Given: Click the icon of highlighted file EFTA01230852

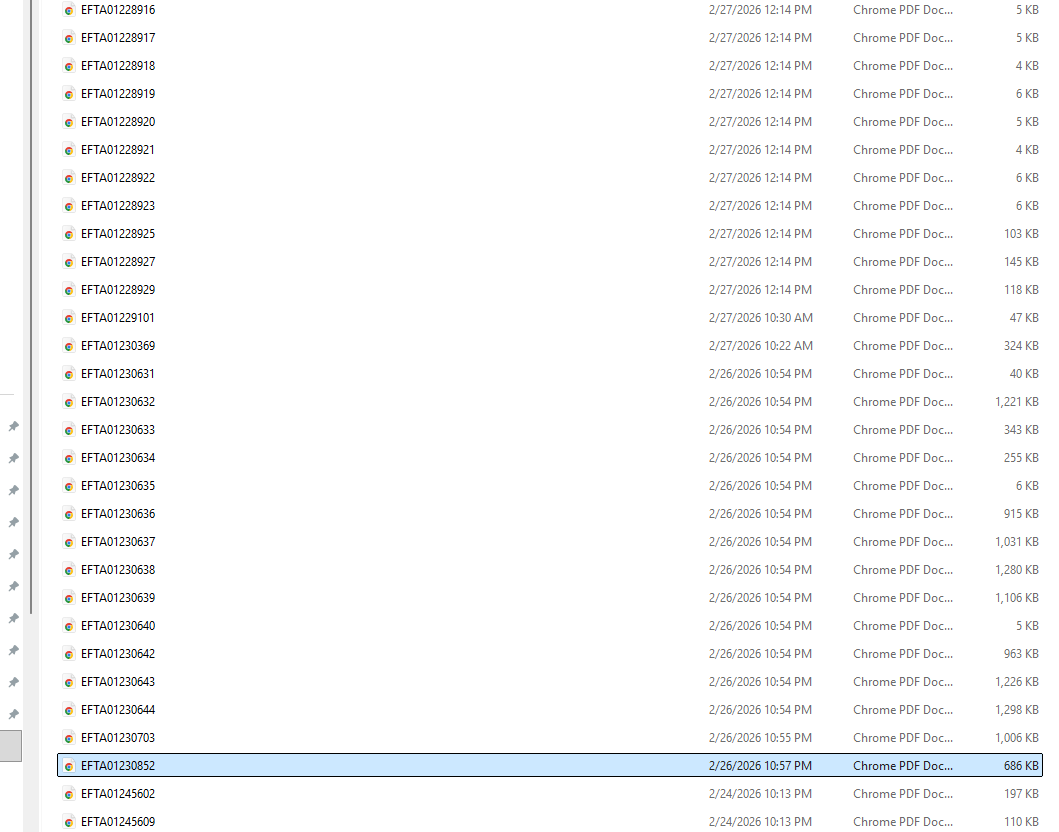Looking at the screenshot, I should (x=69, y=766).
